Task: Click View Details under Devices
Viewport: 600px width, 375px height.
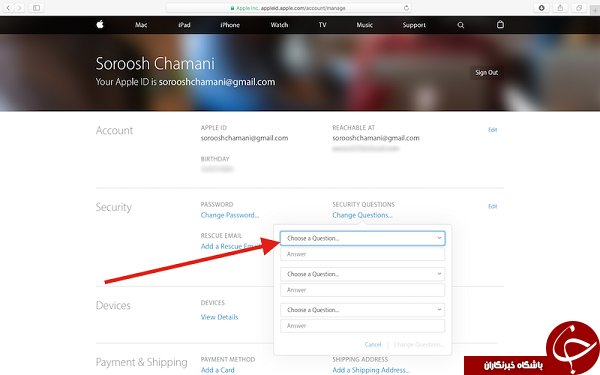Action: click(219, 317)
